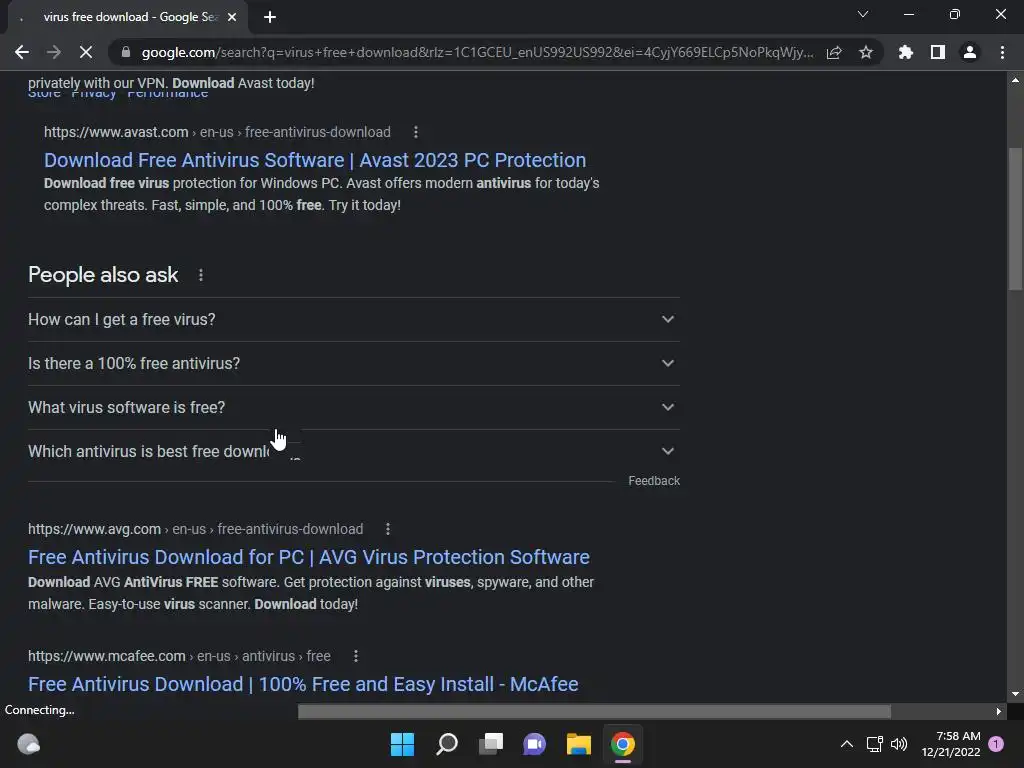Click the horizontal scrollbar thumb
The width and height of the screenshot is (1024, 768).
tap(594, 711)
